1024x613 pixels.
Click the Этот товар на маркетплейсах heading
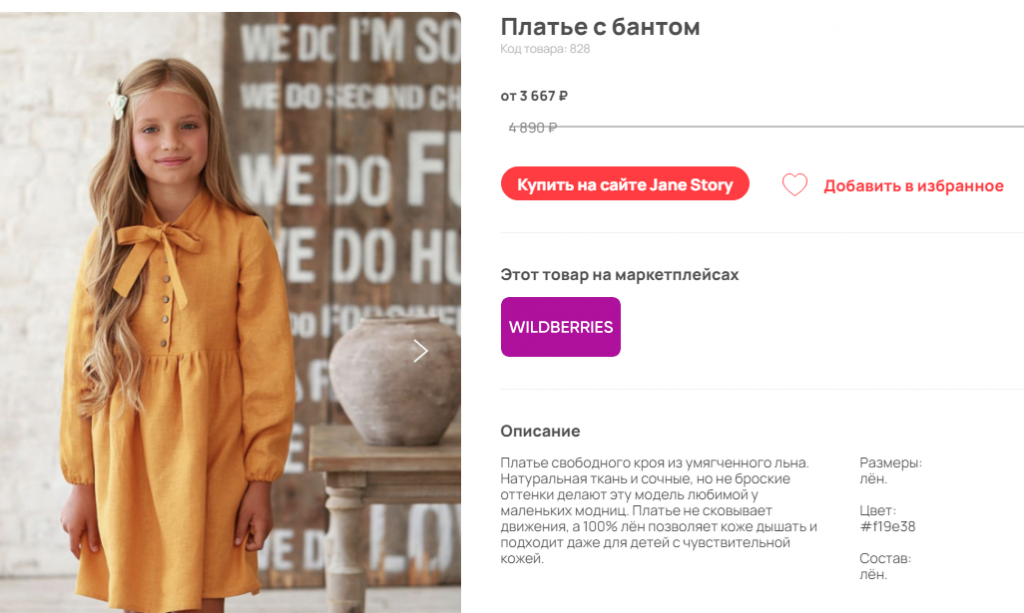point(619,274)
